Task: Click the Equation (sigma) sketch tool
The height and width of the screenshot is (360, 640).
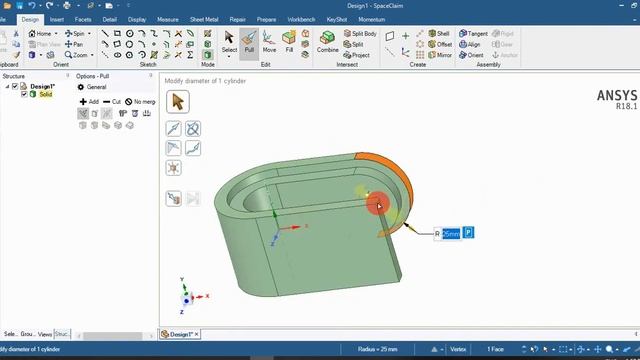Action: coord(190,55)
